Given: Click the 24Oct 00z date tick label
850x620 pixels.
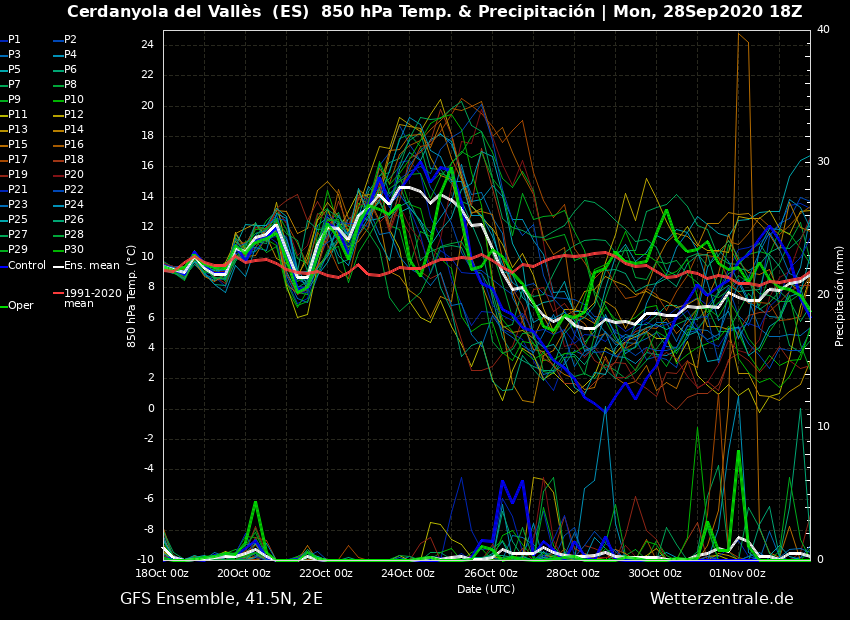Looking at the screenshot, I should [409, 574].
